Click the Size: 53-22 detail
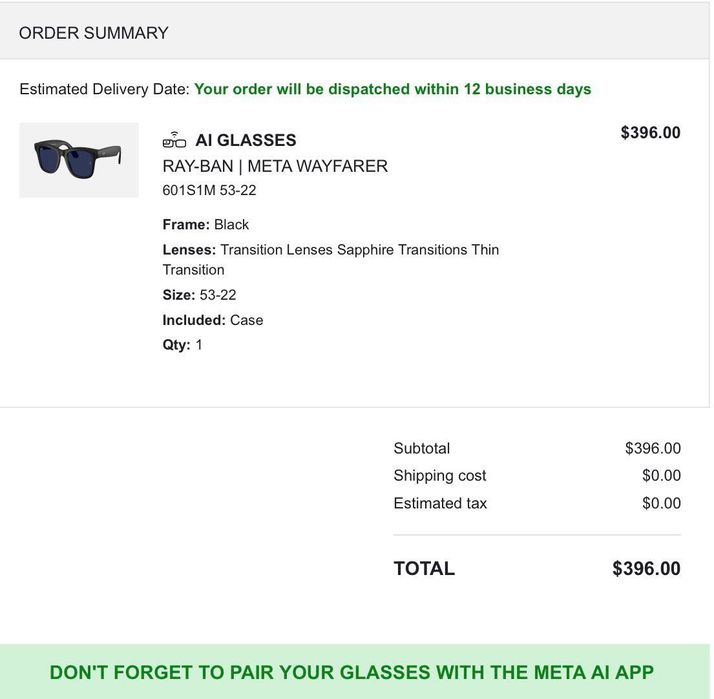The height and width of the screenshot is (699, 714). pos(199,295)
